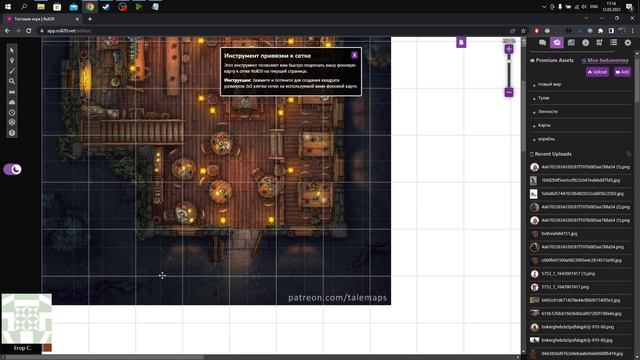
Task: Select upload 5753_1_1643907417.png
Action: [x=580, y=287]
